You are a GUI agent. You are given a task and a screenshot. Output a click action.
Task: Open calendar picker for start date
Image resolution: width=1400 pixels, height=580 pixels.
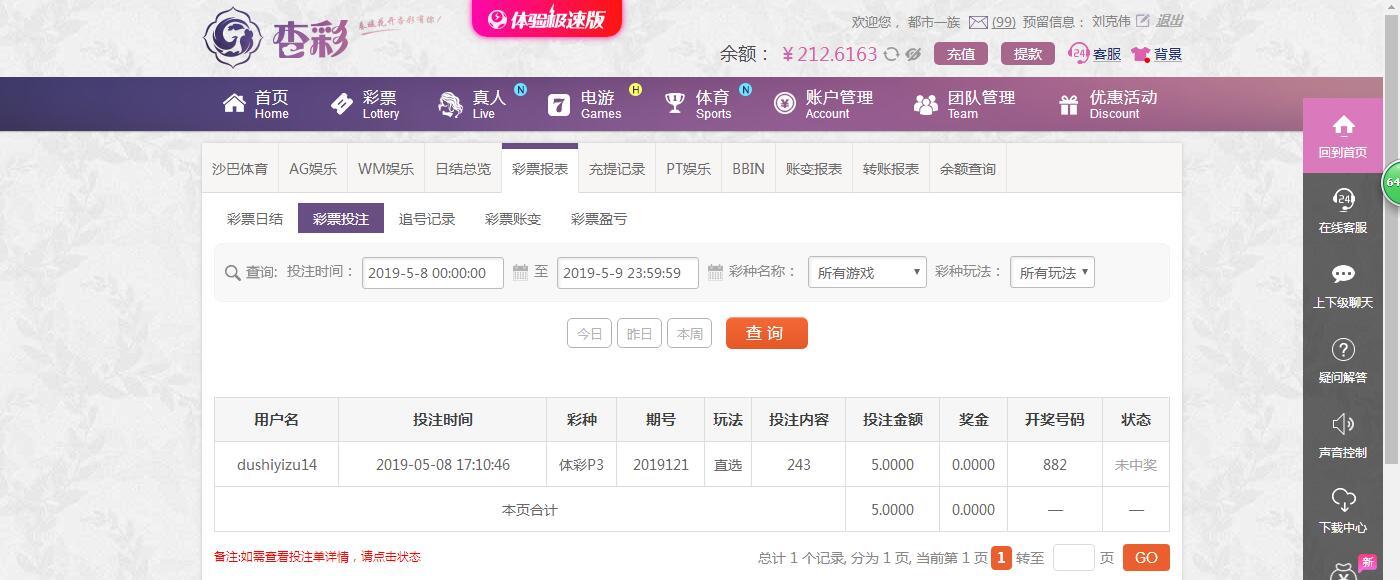(520, 272)
